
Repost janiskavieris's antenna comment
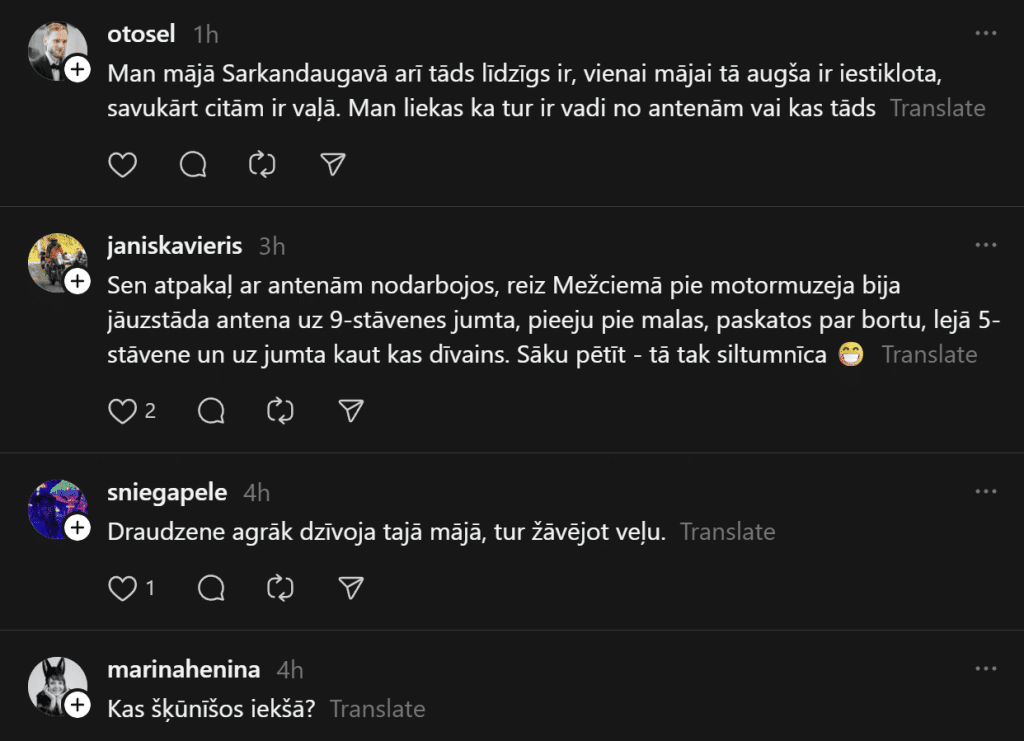coord(280,410)
